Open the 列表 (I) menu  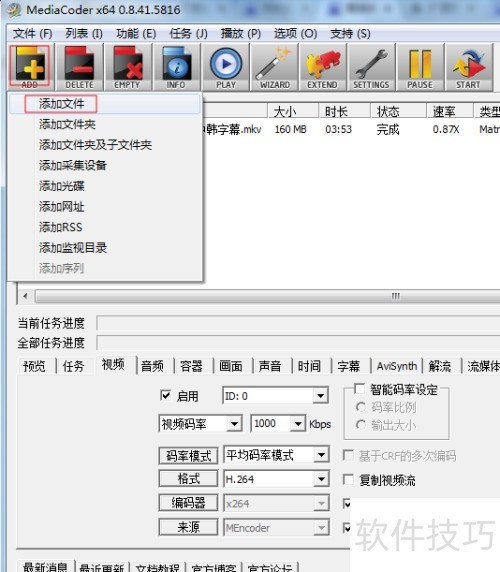[x=84, y=34]
